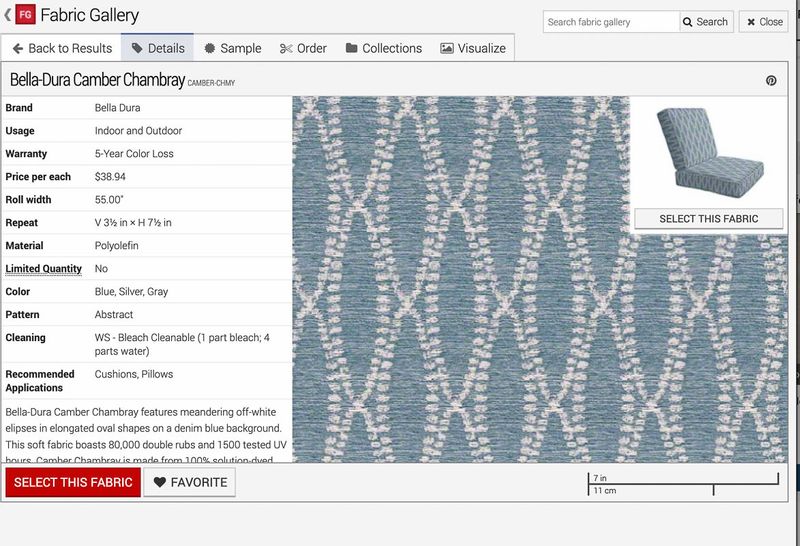Click the fabric description paragraph
Screen dimensions: 800x546
pos(146,436)
